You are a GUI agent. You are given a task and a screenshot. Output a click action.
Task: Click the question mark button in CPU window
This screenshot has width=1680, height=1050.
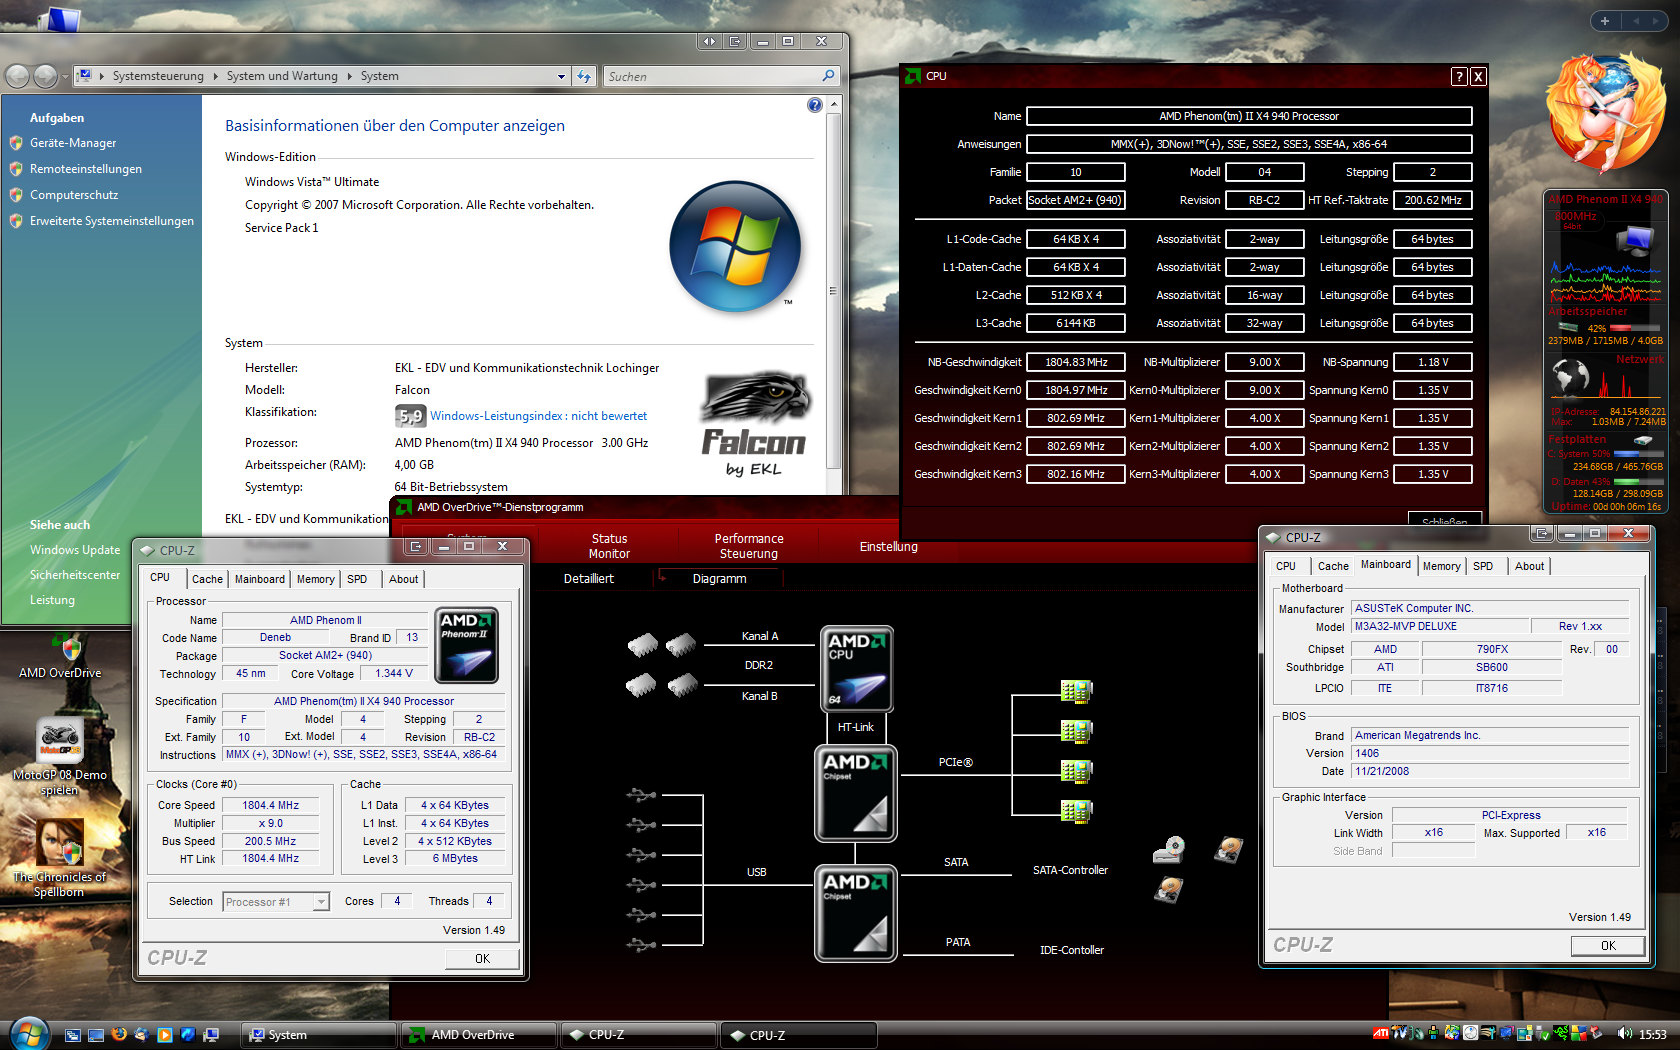[1459, 76]
